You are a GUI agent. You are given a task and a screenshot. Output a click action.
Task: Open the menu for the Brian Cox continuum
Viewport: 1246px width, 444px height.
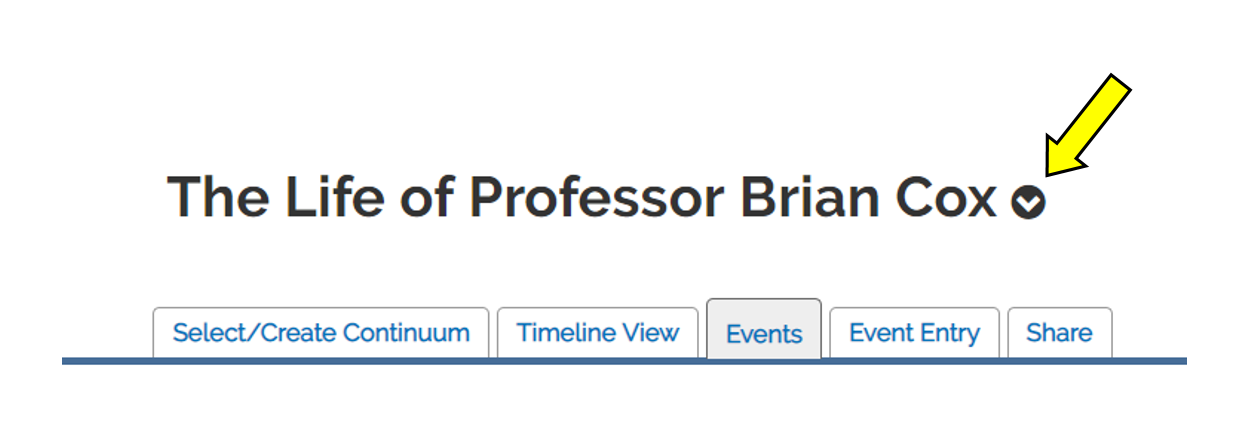pyautogui.click(x=1028, y=203)
